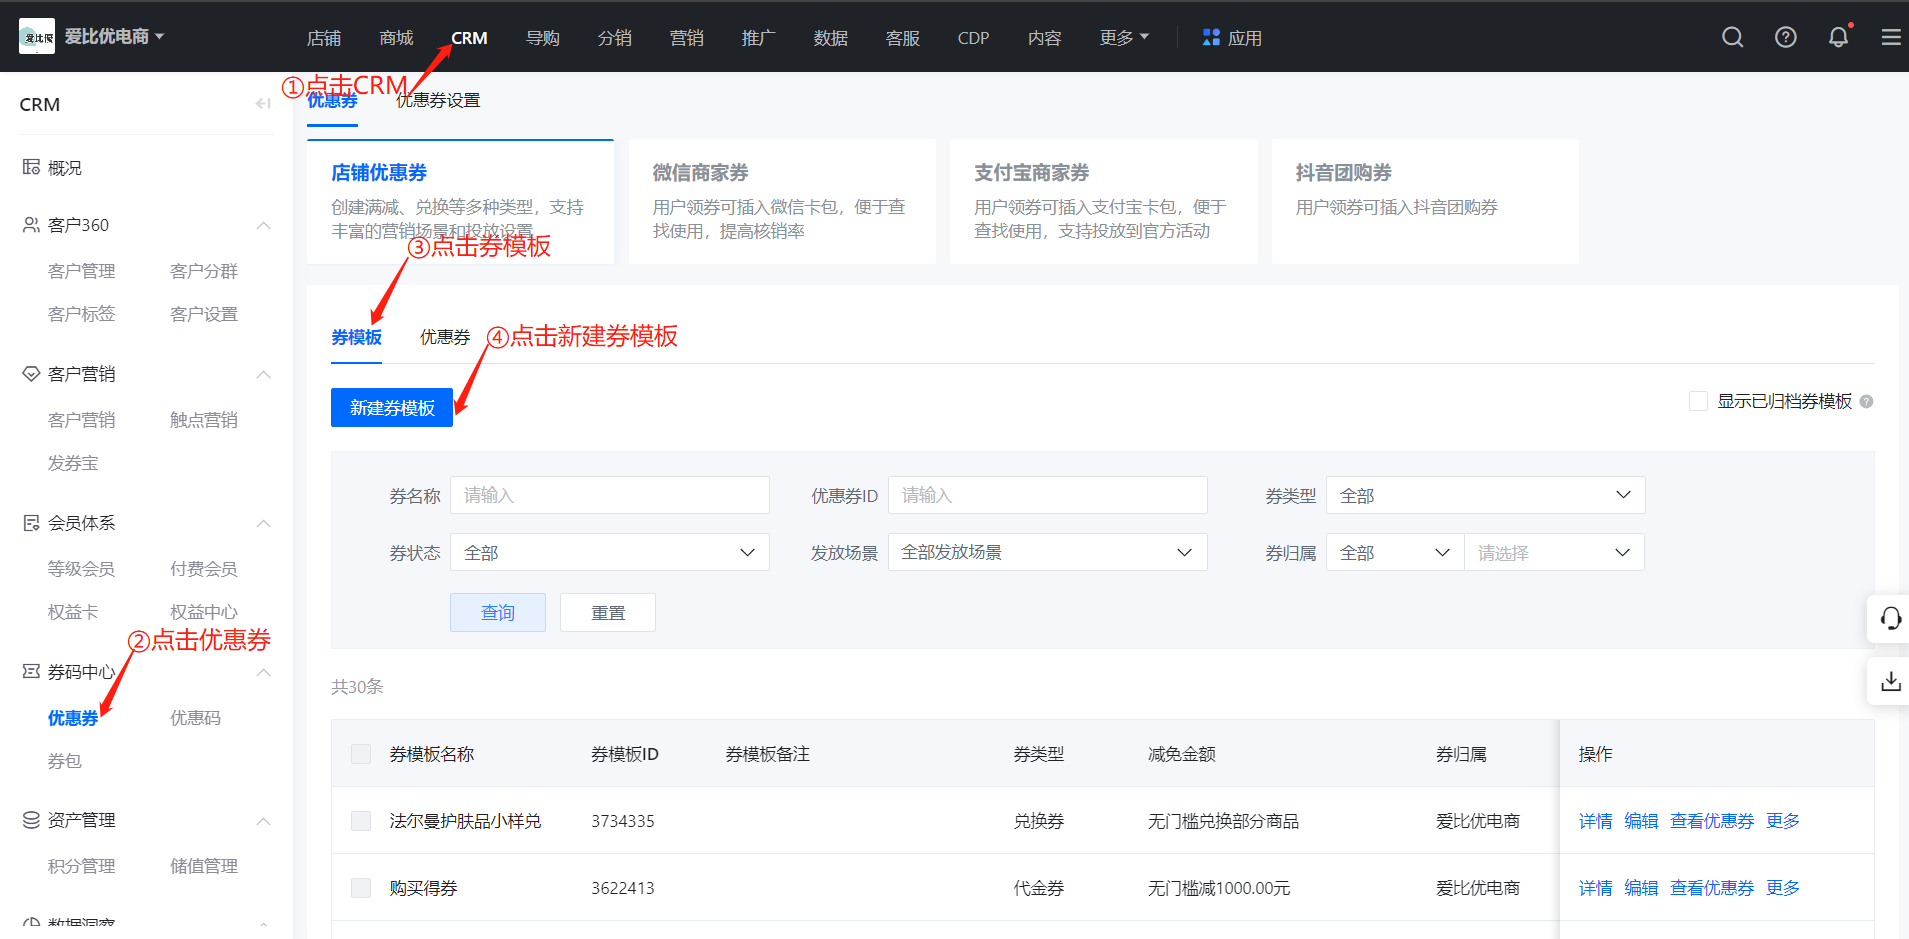Open the hamburger menu icon
1909x939 pixels.
coord(1891,37)
